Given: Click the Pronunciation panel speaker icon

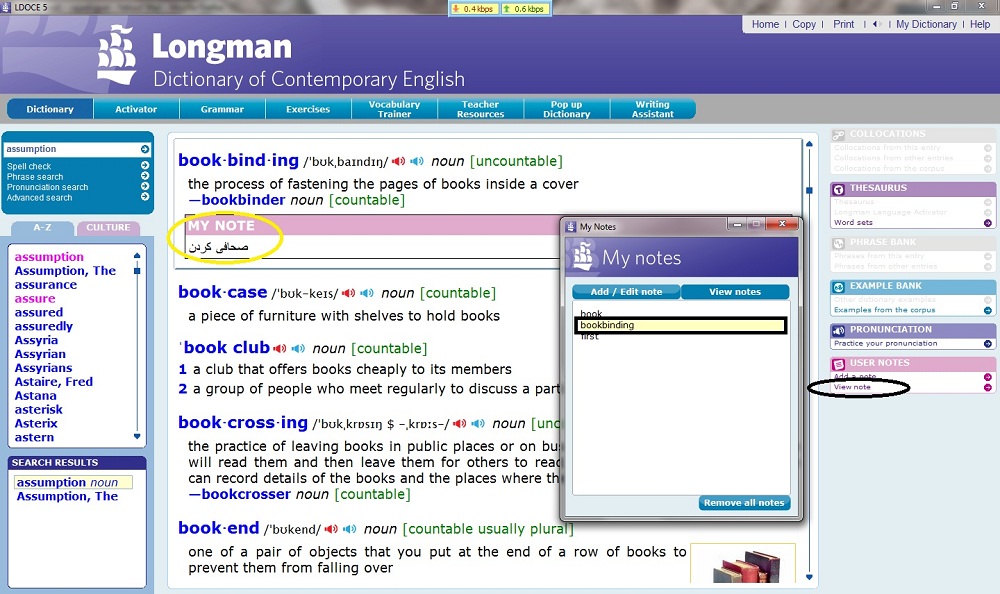Looking at the screenshot, I should (x=837, y=330).
